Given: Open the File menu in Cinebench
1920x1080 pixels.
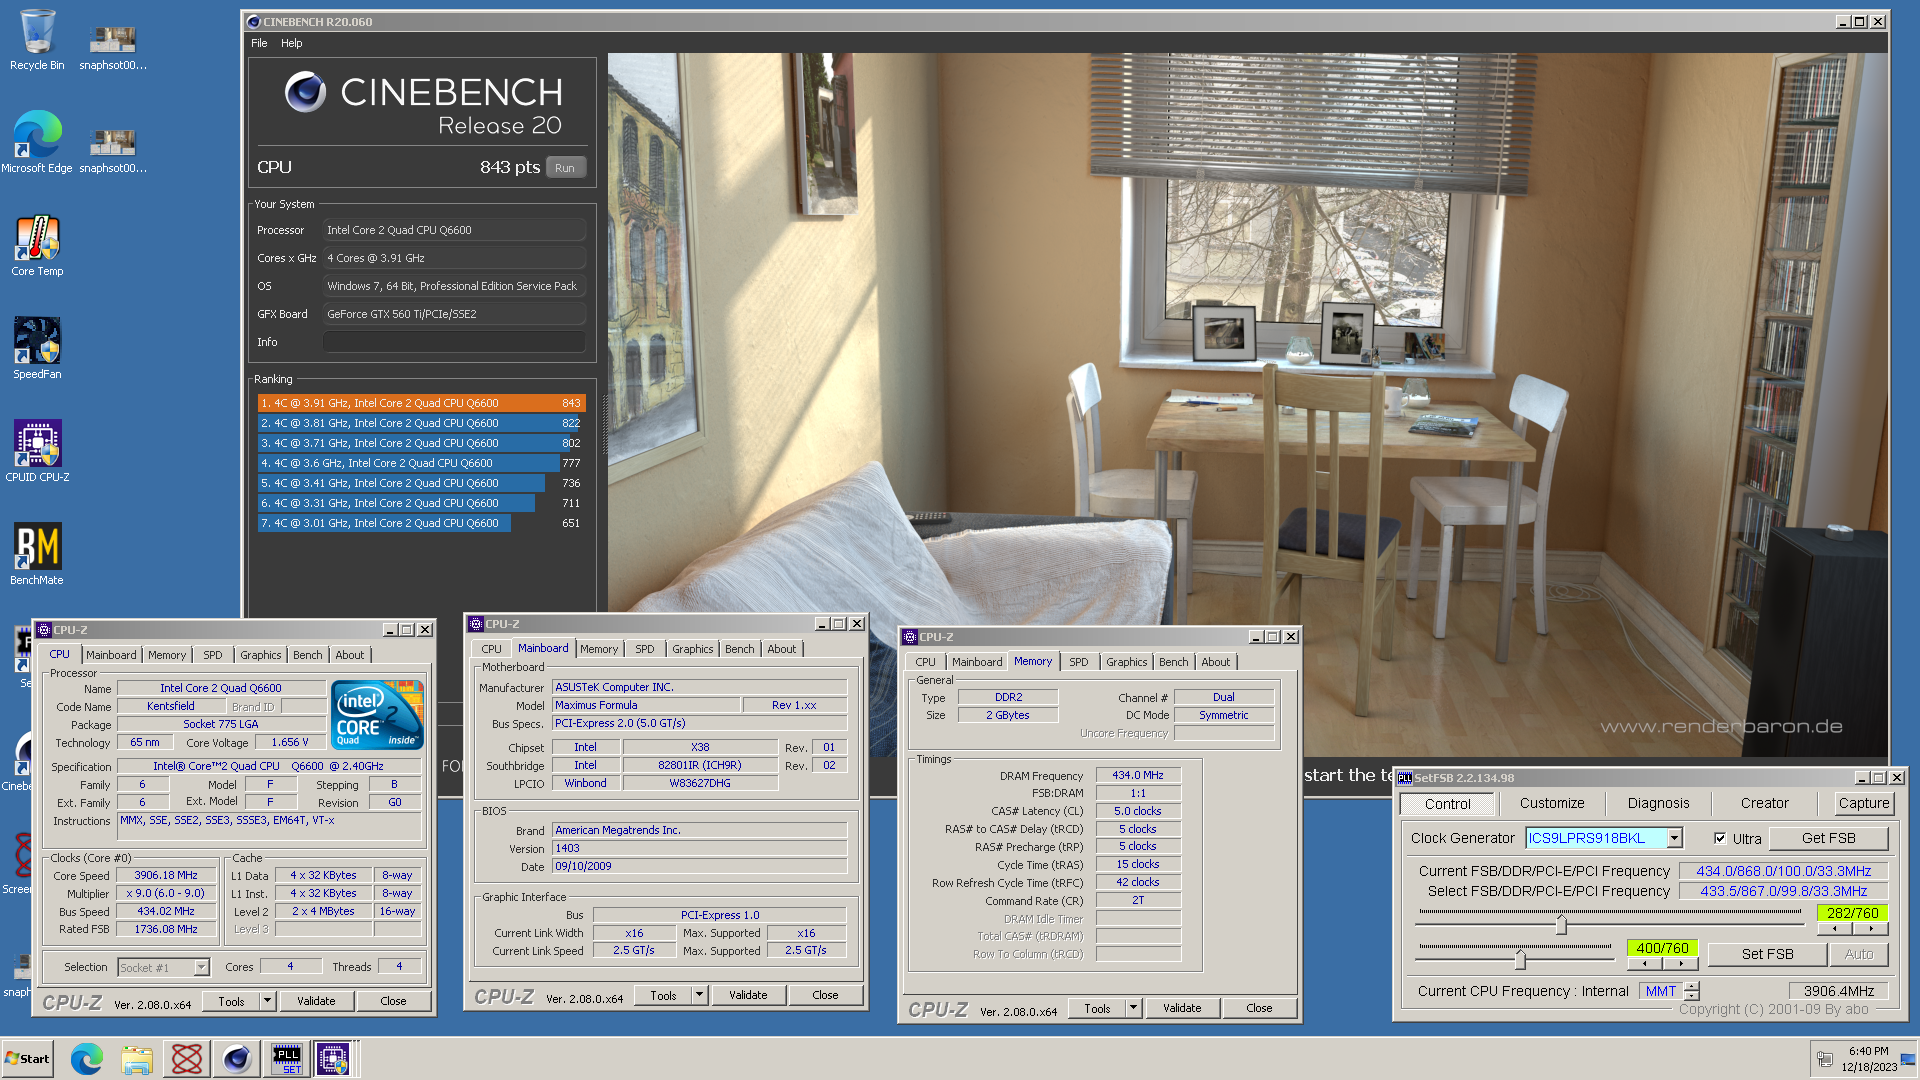Looking at the screenshot, I should click(x=259, y=43).
